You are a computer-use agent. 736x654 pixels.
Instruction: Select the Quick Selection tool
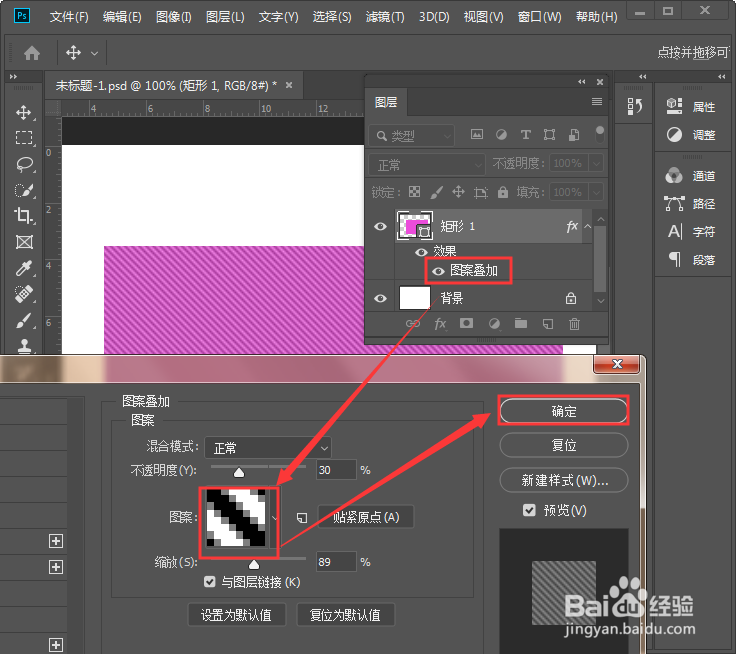23,190
